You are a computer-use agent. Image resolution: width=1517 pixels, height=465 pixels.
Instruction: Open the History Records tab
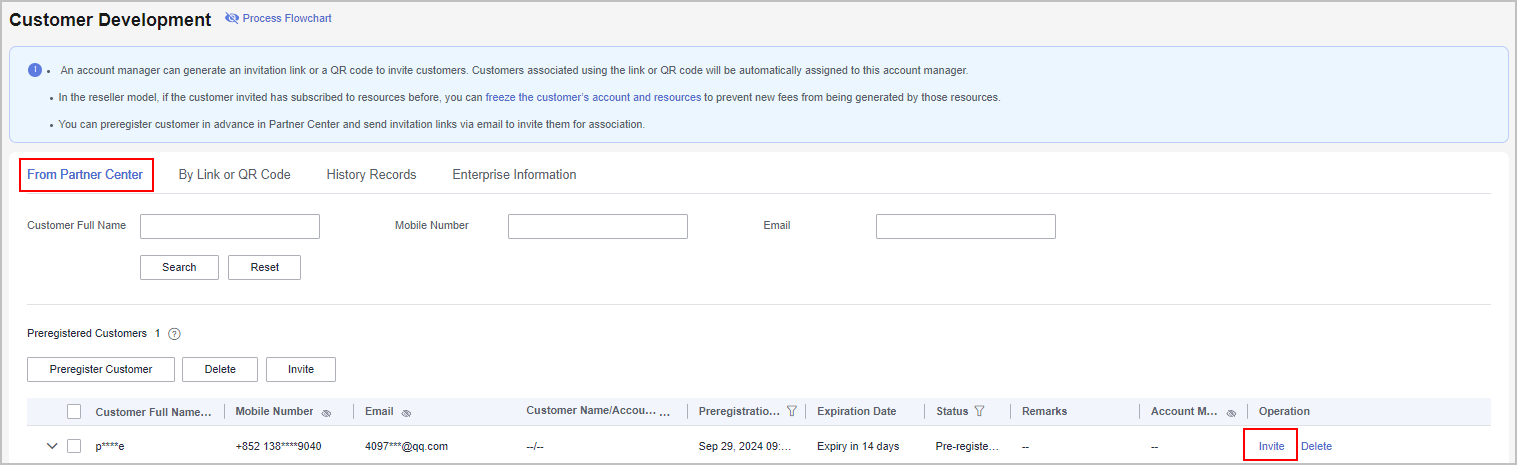coord(371,175)
